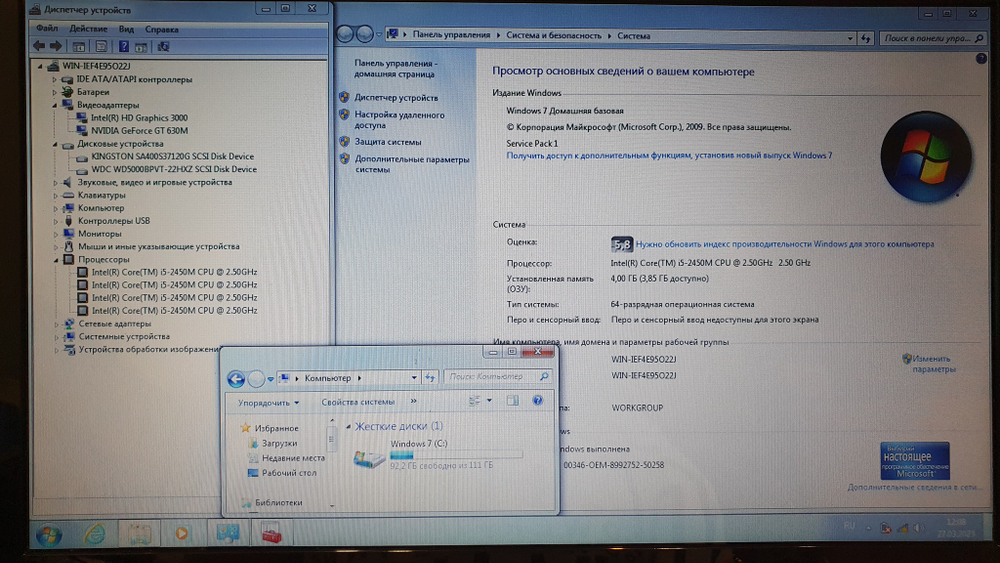Open the Упорядочить dropdown
The width and height of the screenshot is (1000, 563).
[268, 403]
